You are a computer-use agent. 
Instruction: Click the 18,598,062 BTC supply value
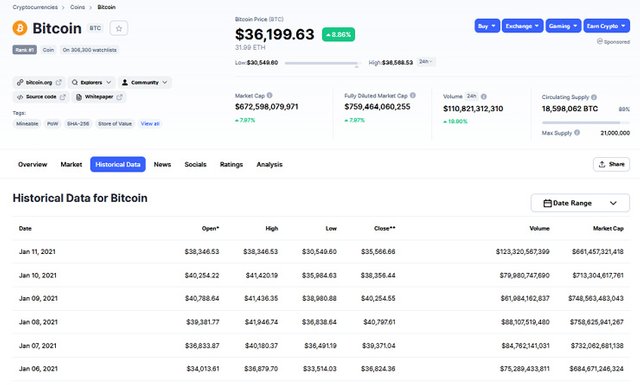[570, 109]
